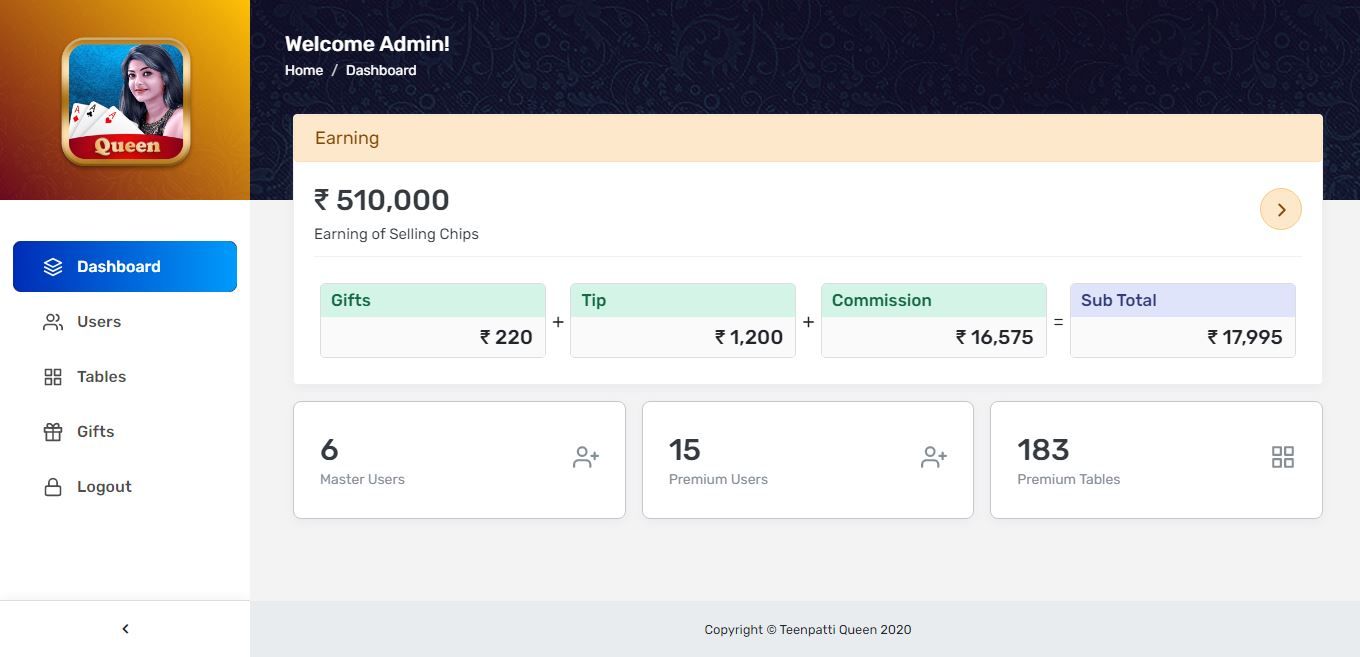Image resolution: width=1360 pixels, height=657 pixels.
Task: Click the Teenpatti Queen logo image
Action: [x=126, y=101]
